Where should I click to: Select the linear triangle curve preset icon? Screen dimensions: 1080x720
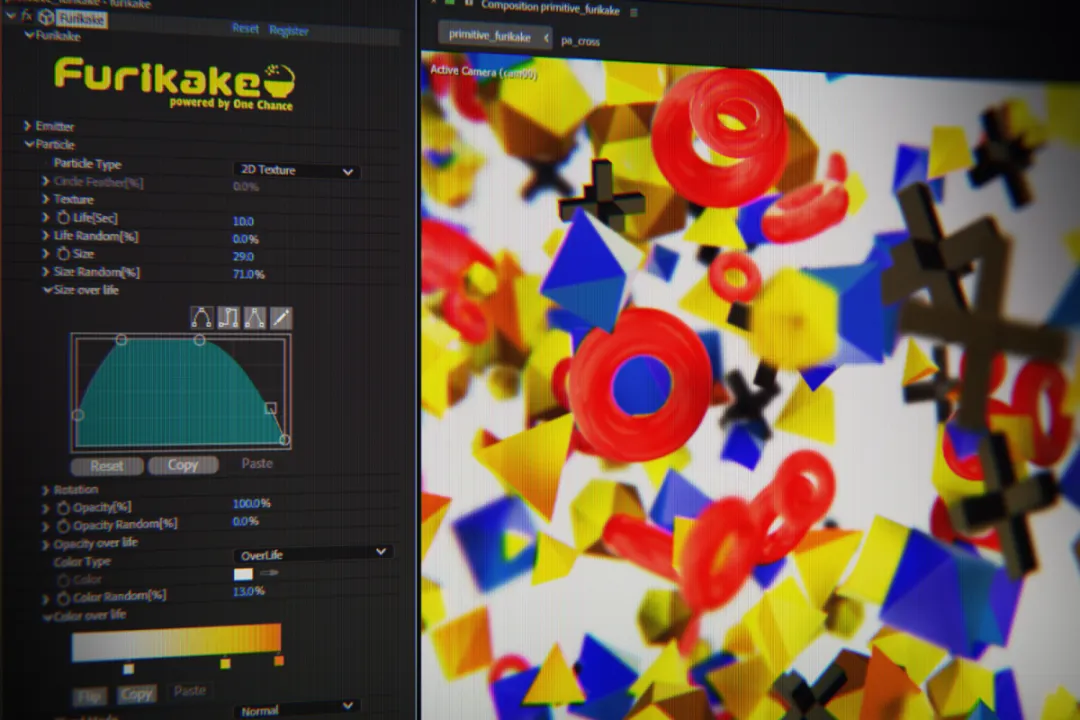pos(254,318)
